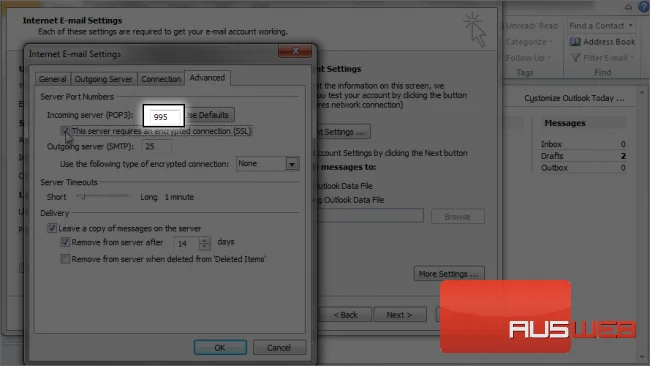The image size is (650, 366).
Task: Toggle Leave a copy of messages on server
Action: tap(52, 228)
